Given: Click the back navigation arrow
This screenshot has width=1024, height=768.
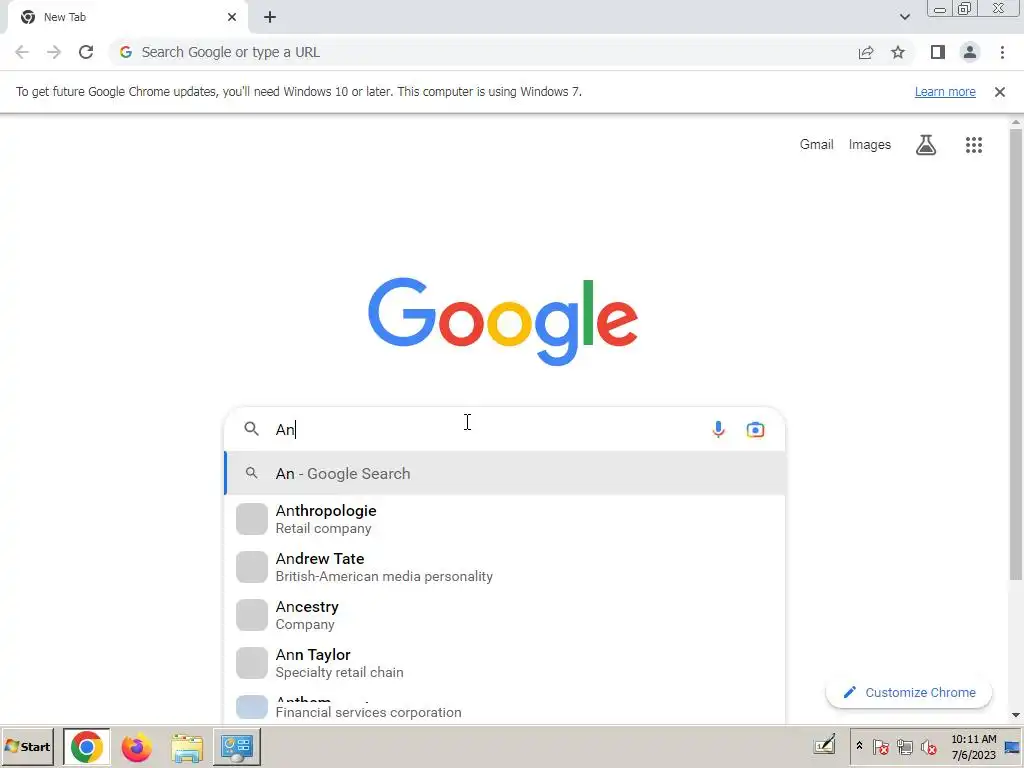Looking at the screenshot, I should (22, 52).
